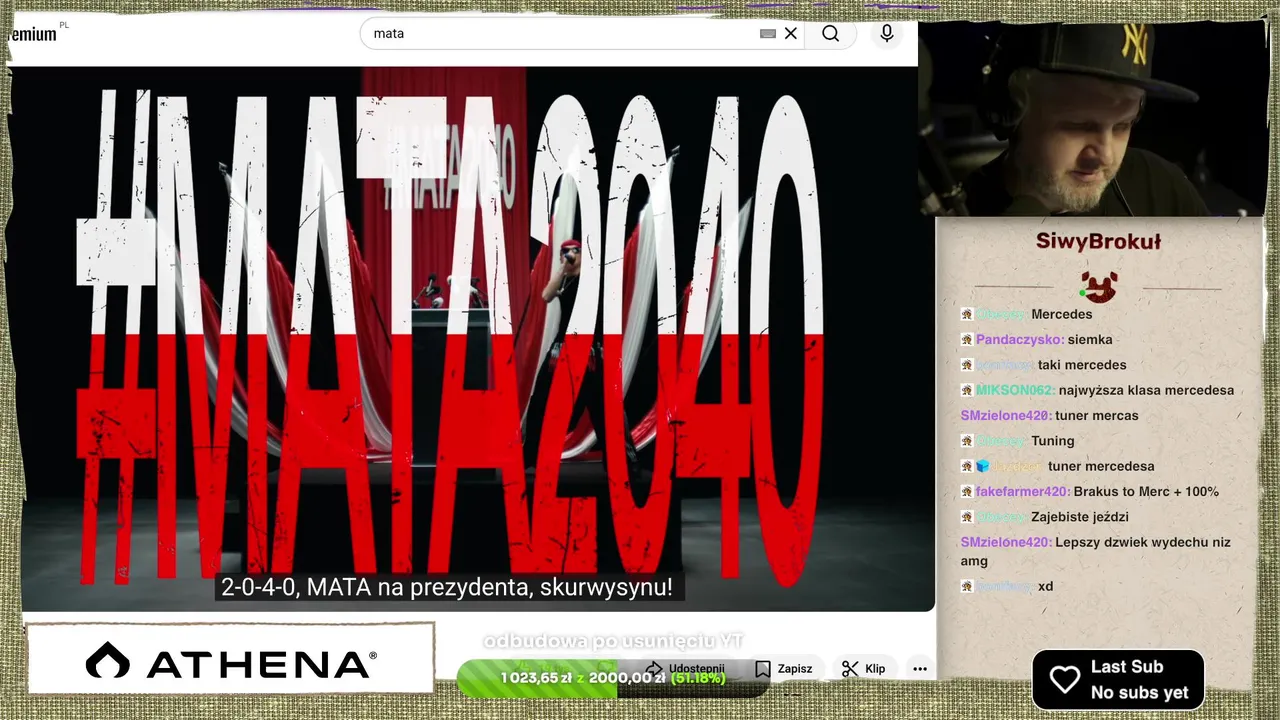Click the blue cube badge in "tuner mercedesa" row

(983, 466)
